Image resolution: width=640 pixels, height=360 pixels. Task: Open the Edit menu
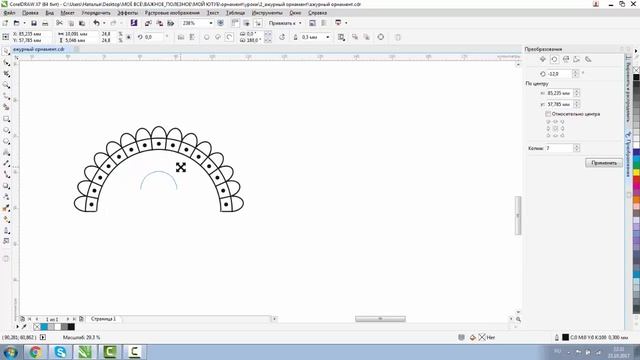30,13
